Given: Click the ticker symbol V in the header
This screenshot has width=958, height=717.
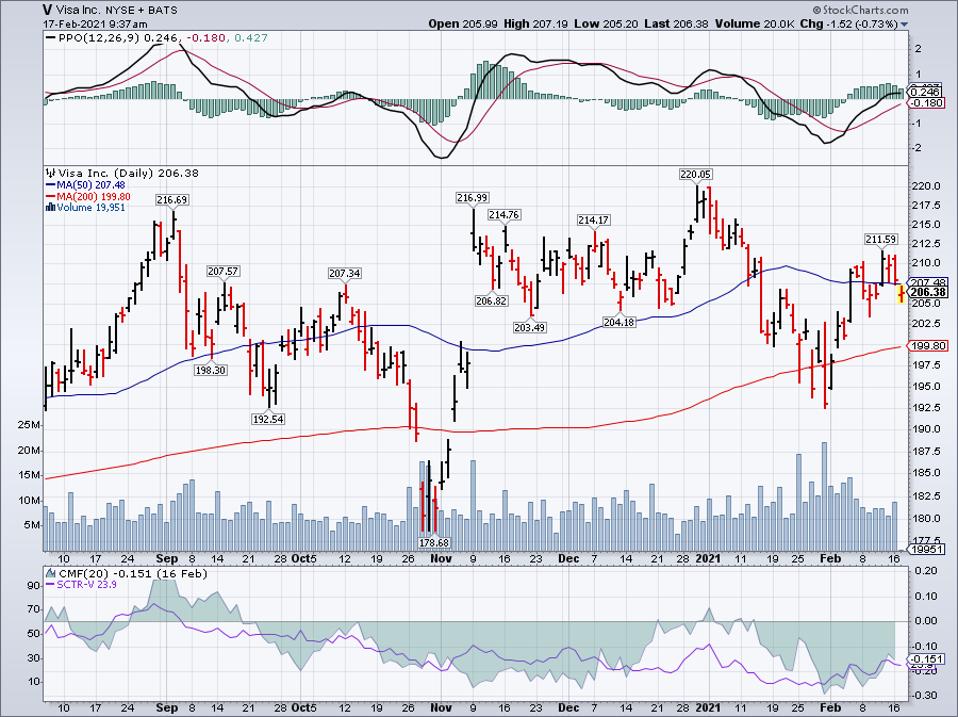Looking at the screenshot, I should (x=47, y=10).
